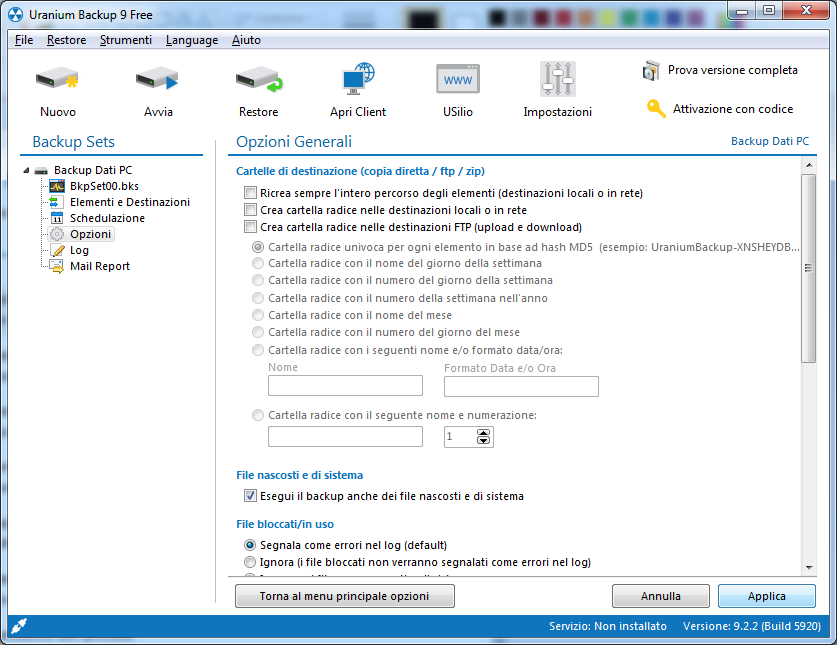Viewport: 837px width, 645px height.
Task: Select root folder with numero del giorno della settimana
Action: 258,280
